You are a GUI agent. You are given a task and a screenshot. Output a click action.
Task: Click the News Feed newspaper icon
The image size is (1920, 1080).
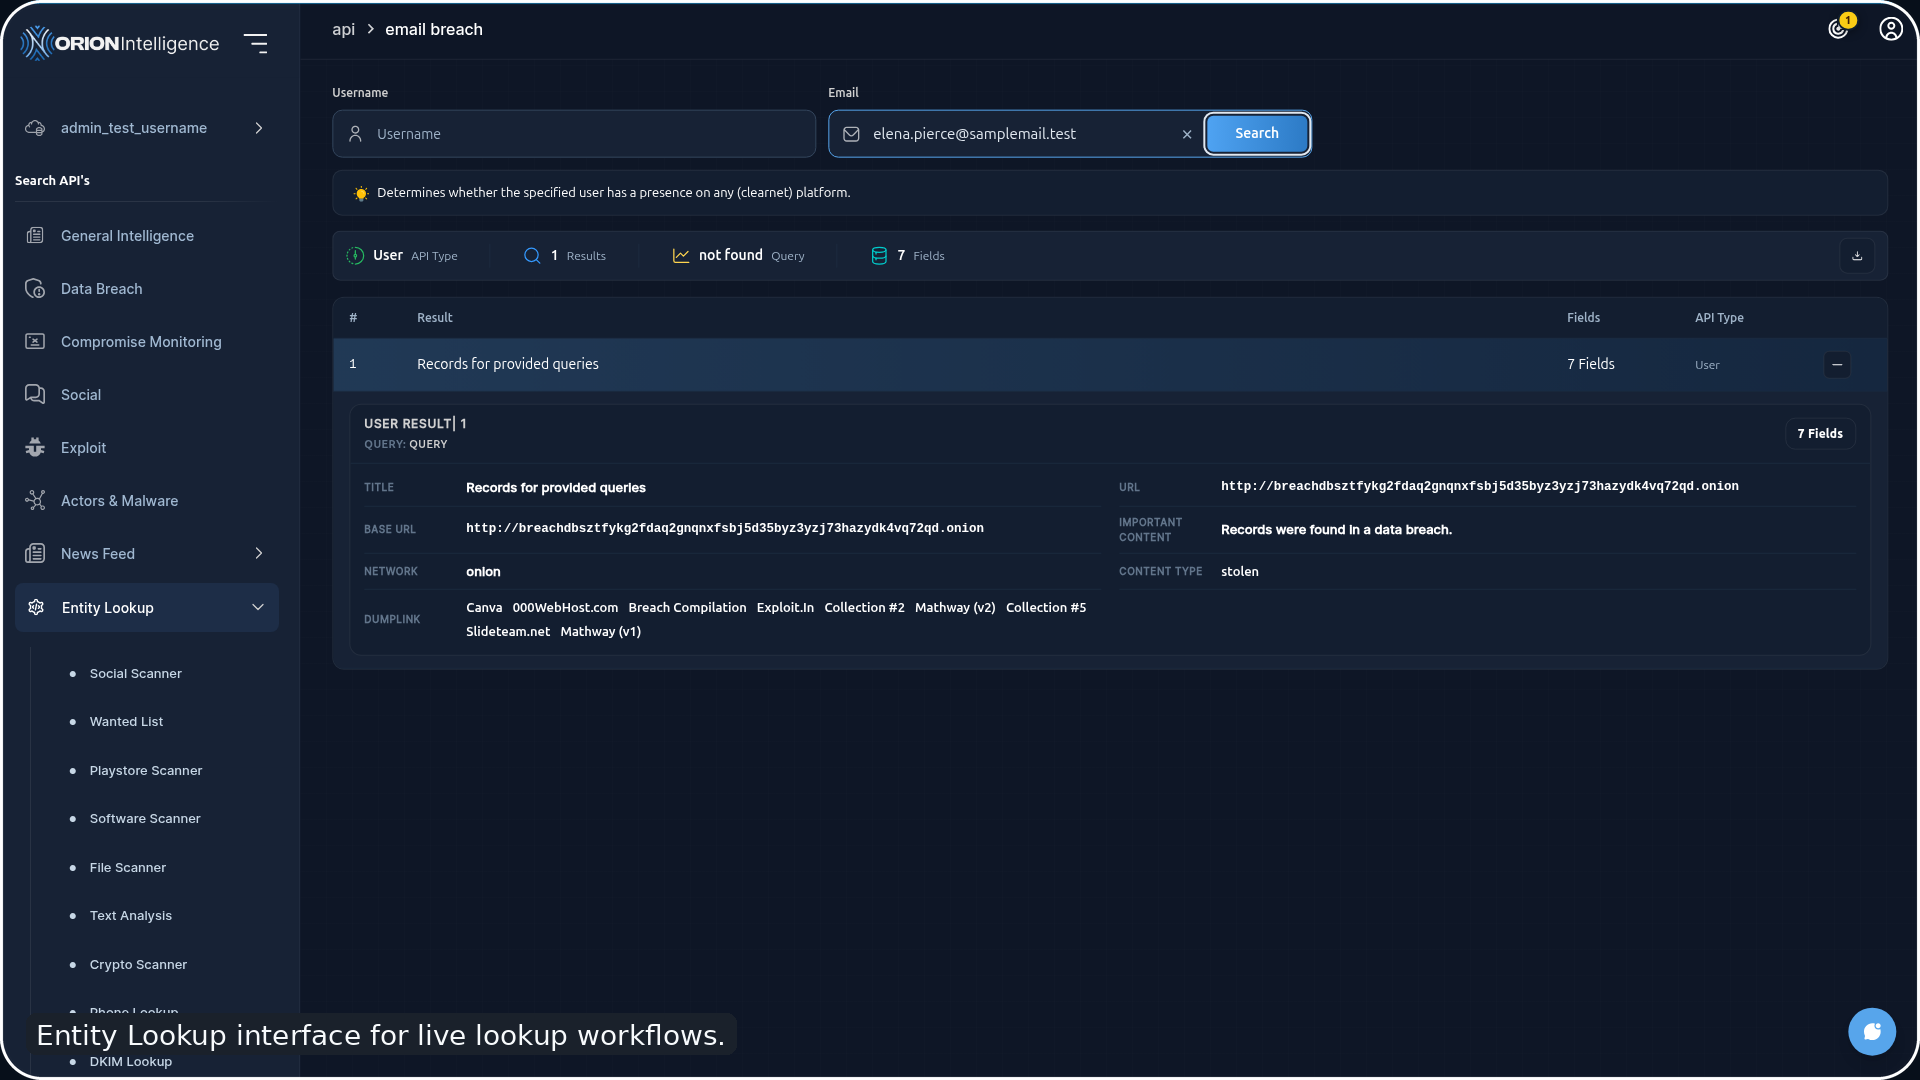click(x=35, y=554)
